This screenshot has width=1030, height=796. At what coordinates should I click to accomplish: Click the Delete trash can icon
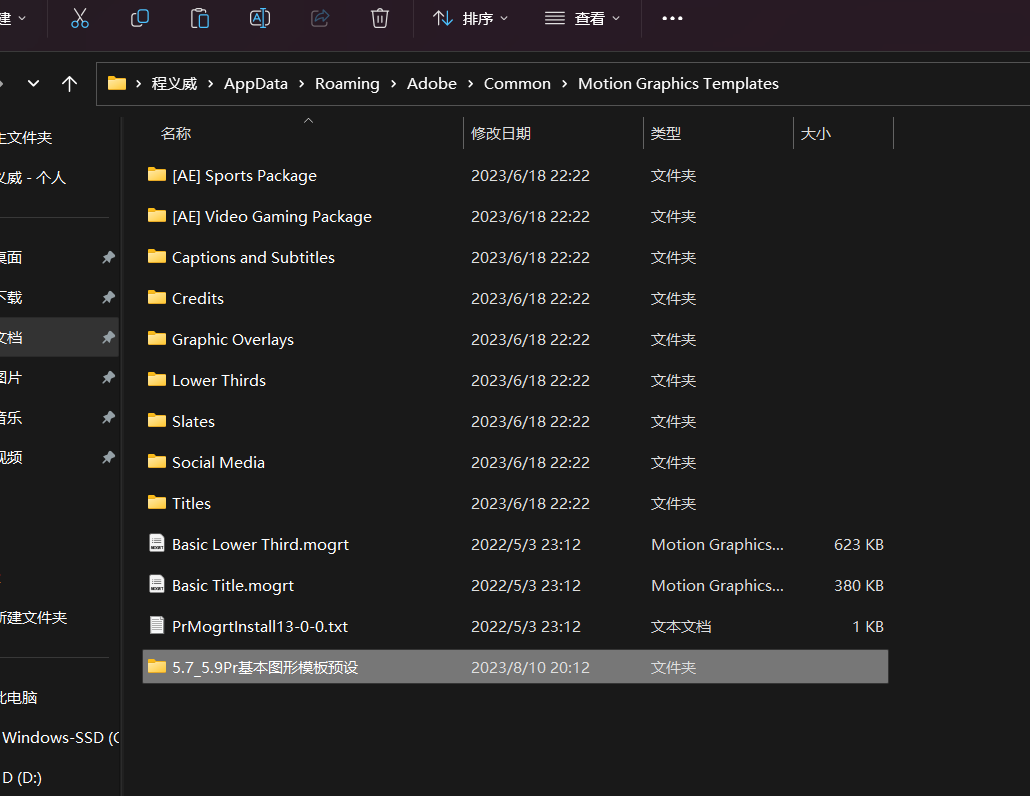[380, 18]
